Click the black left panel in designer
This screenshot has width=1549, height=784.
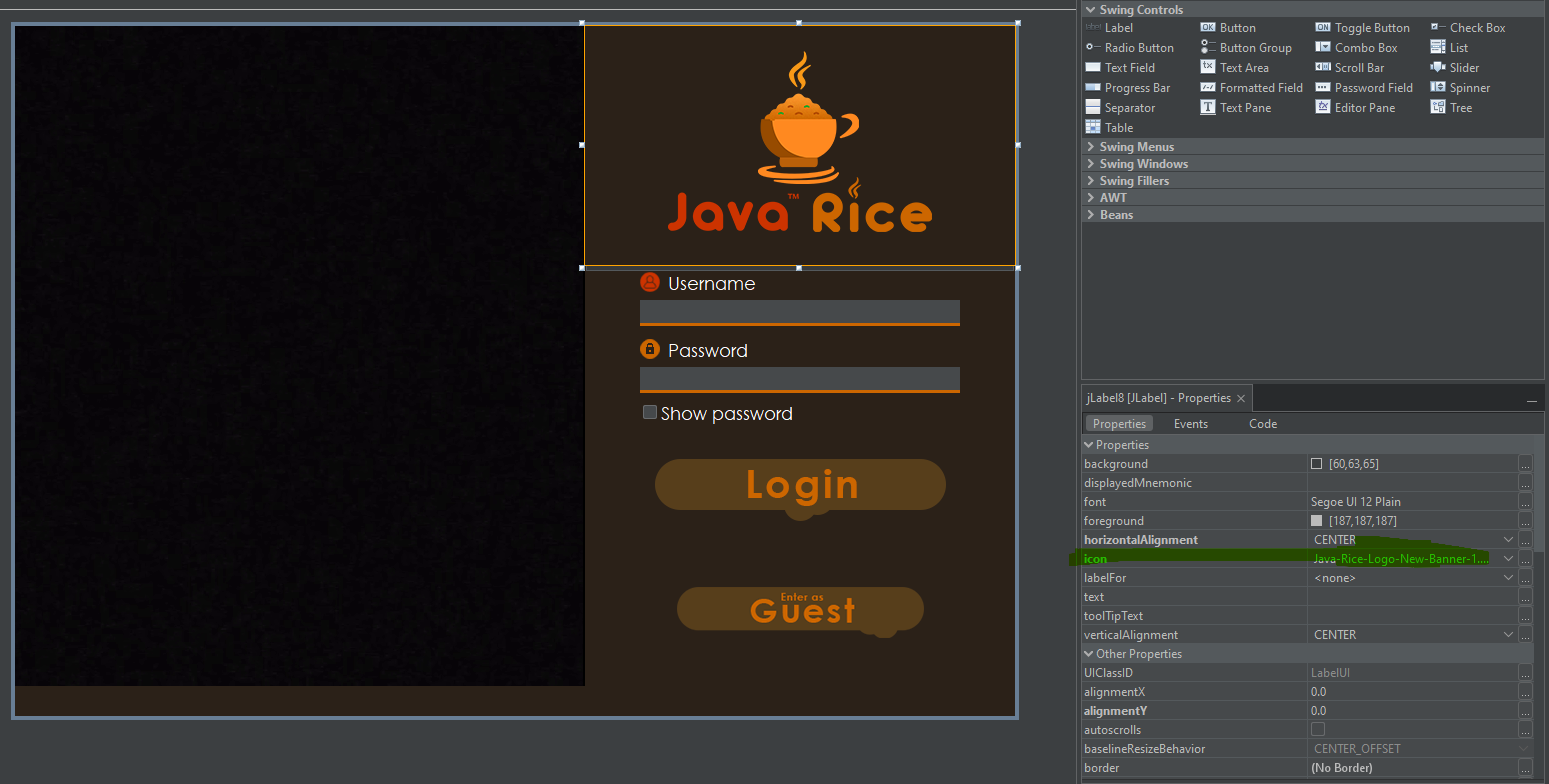click(x=300, y=355)
